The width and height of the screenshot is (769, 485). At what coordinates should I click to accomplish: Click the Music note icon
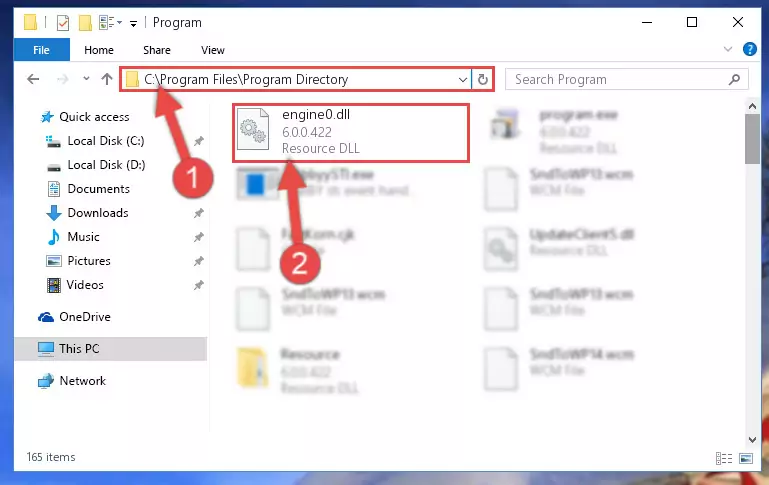[54, 237]
